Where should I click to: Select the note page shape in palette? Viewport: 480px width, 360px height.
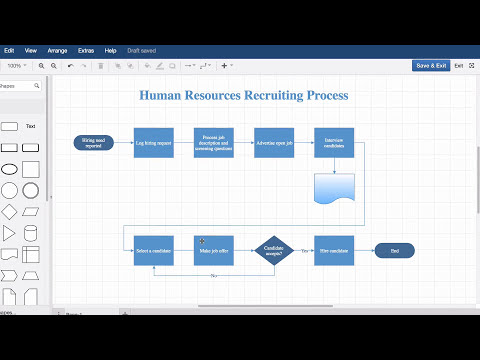click(9, 297)
